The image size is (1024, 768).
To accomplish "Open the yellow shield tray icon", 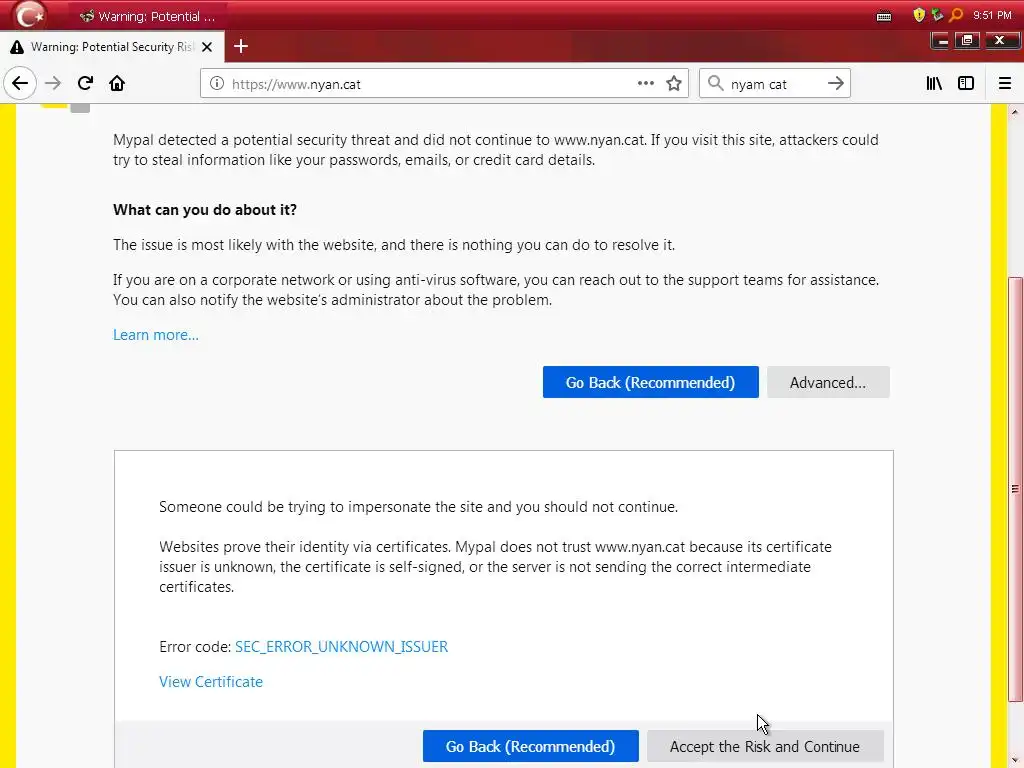I will pos(919,15).
